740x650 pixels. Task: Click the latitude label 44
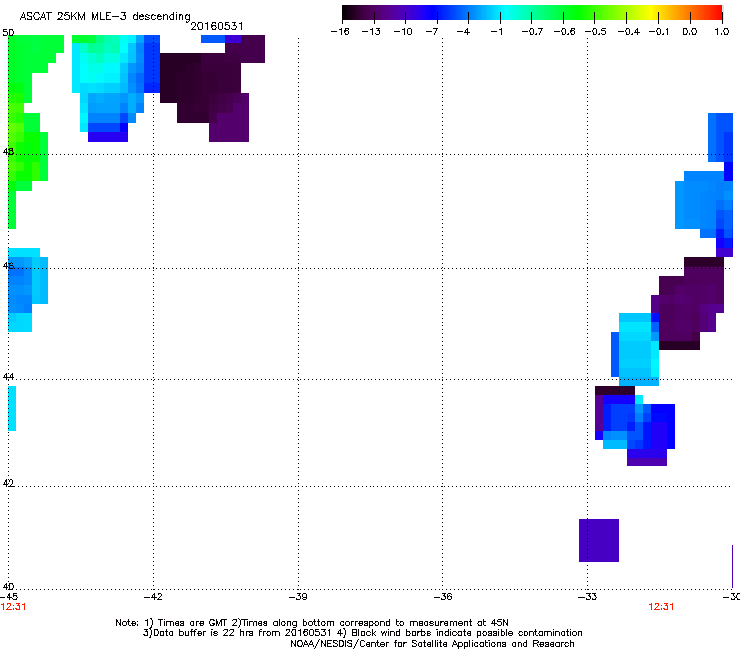tap(8, 377)
